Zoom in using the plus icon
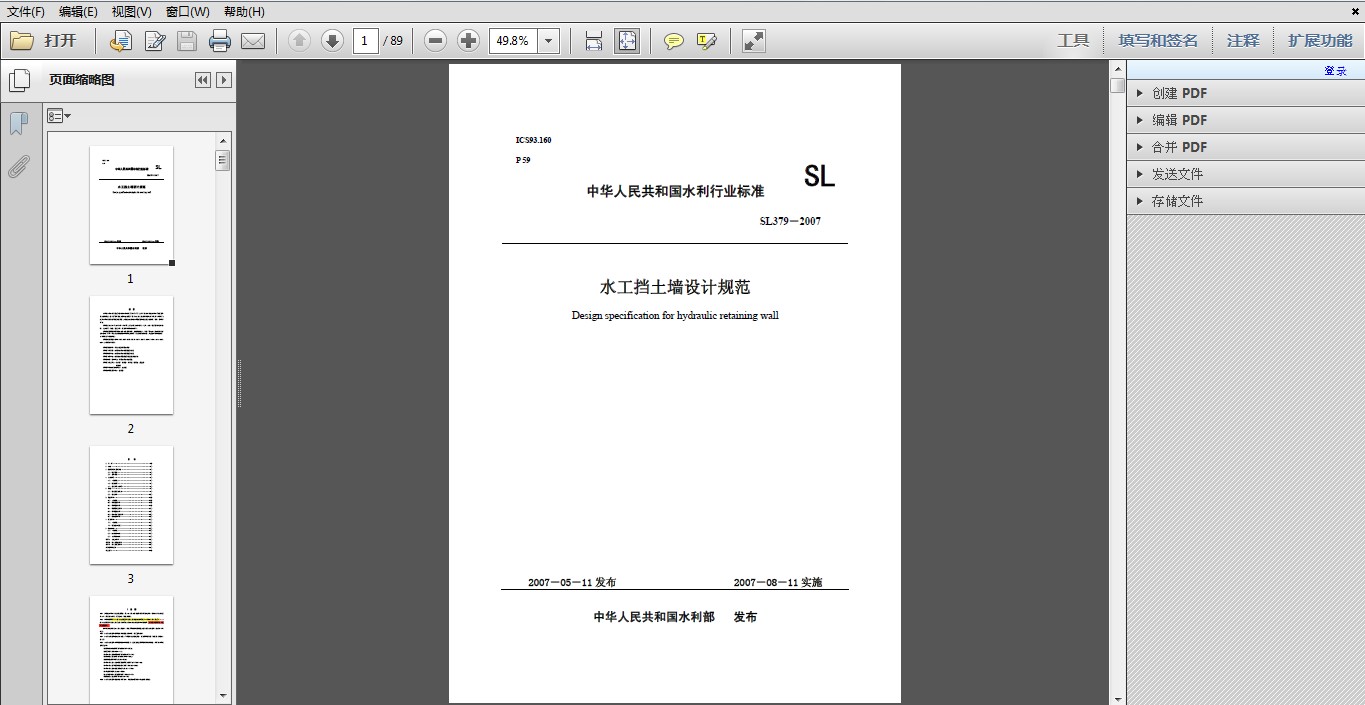 (x=468, y=41)
